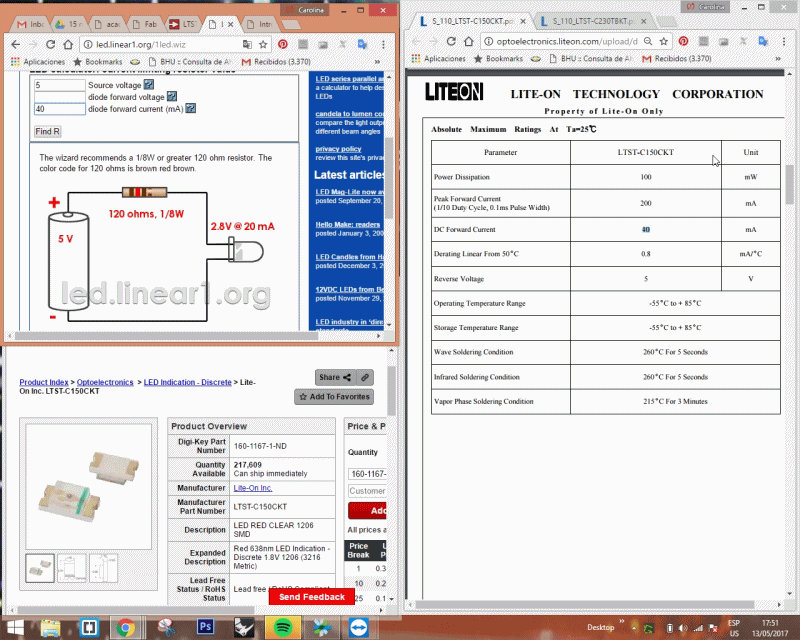Open the Product Index breadcrumb link
Image resolution: width=800 pixels, height=640 pixels.
(44, 382)
